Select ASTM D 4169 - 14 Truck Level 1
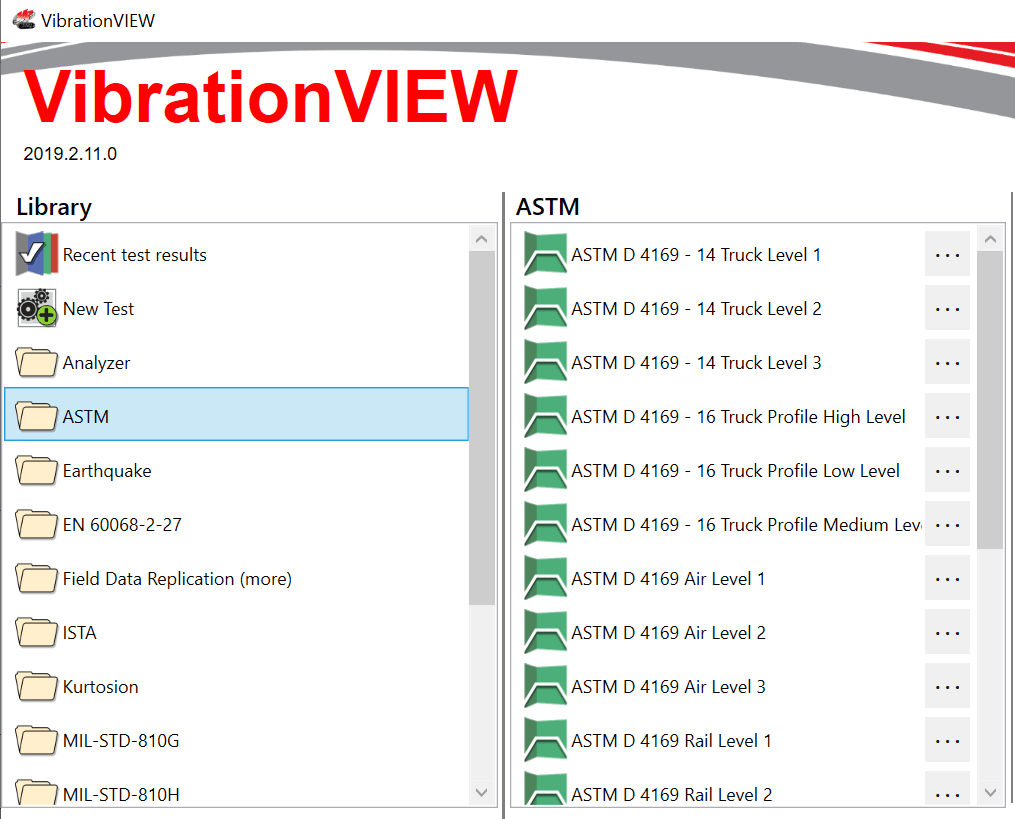This screenshot has height=819, width=1015. (x=695, y=254)
